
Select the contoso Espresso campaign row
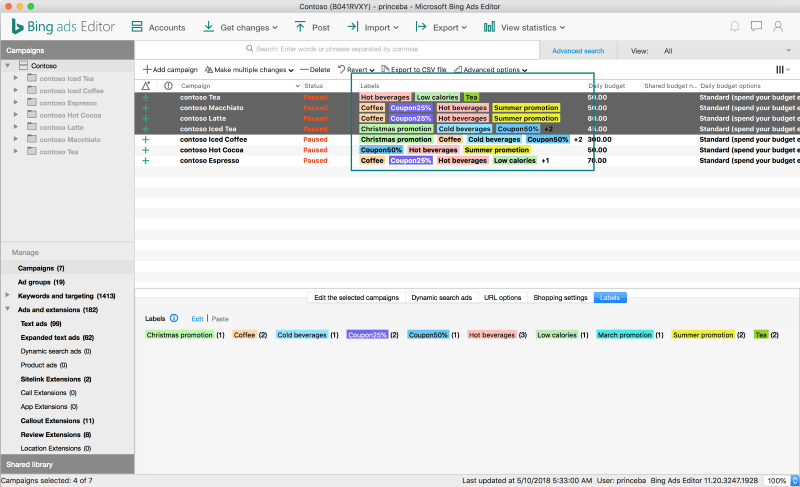[x=467, y=161]
